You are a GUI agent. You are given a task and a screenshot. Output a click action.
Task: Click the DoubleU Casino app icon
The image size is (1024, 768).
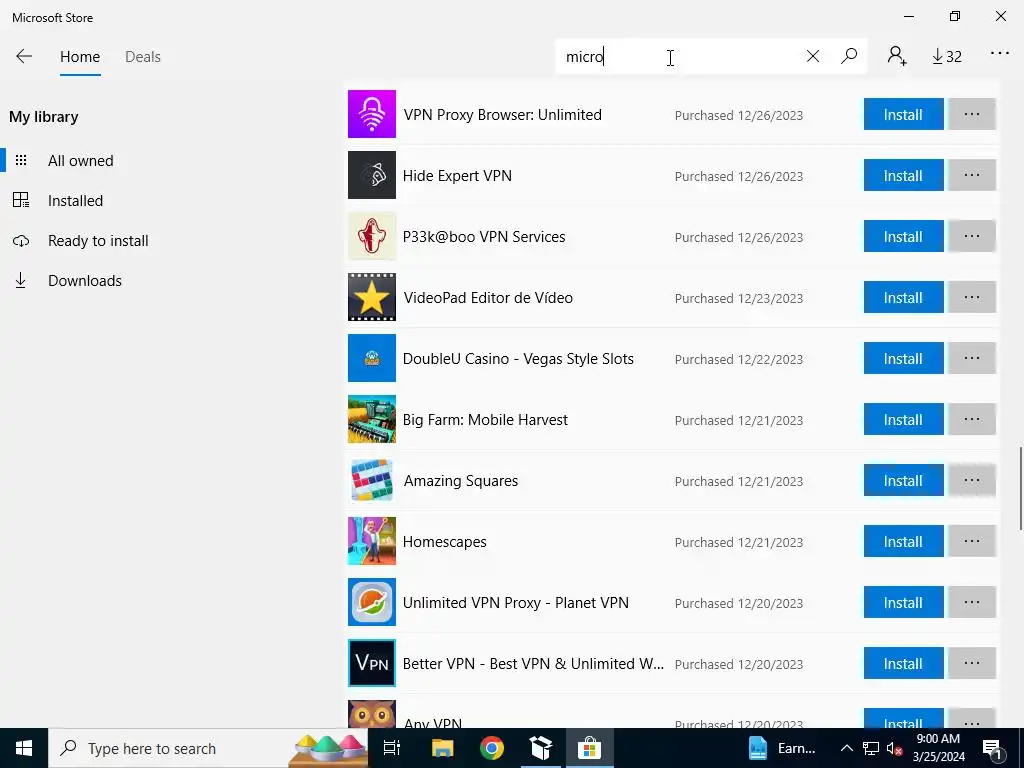372,358
